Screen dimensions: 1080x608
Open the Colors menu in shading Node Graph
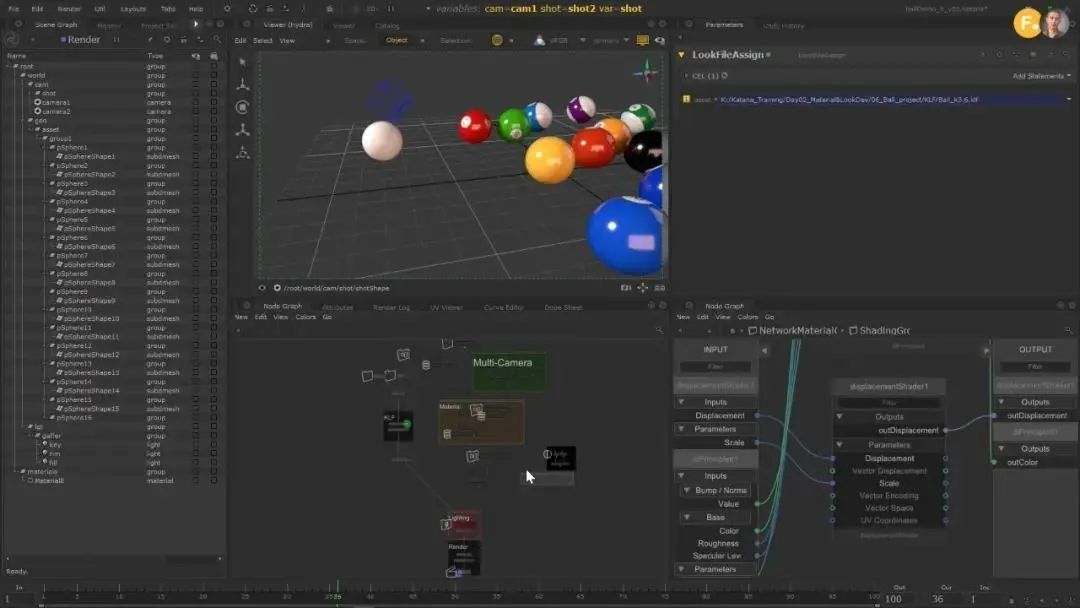click(747, 317)
